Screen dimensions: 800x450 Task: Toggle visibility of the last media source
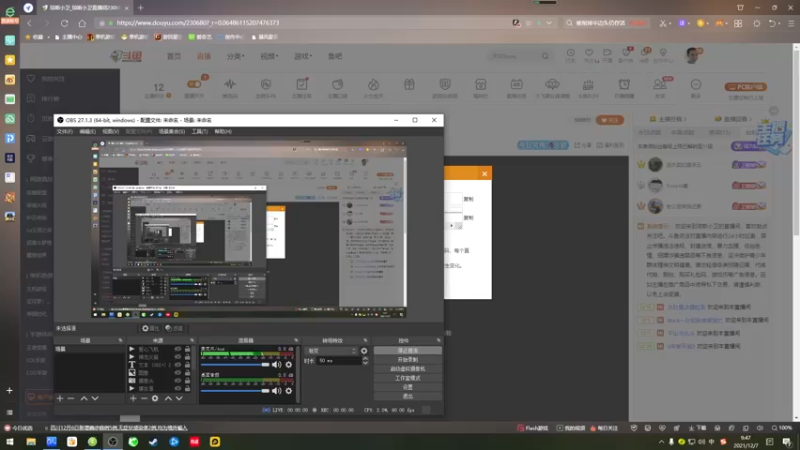178,388
